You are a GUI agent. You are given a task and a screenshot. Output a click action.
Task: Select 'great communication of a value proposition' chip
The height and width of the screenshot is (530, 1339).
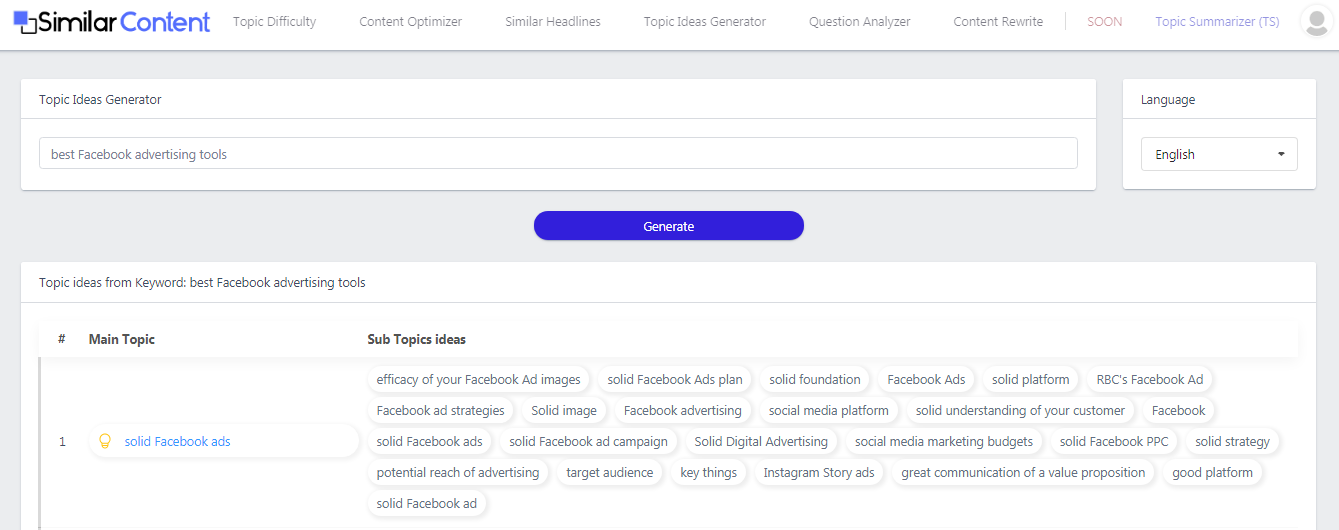coord(1023,472)
